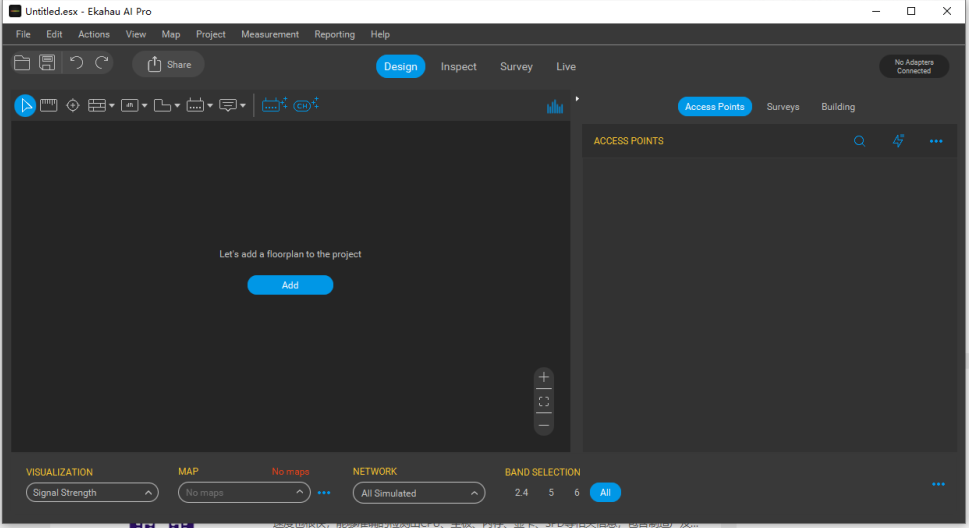
Task: Click the AI channel planner icon
Action: (x=306, y=105)
